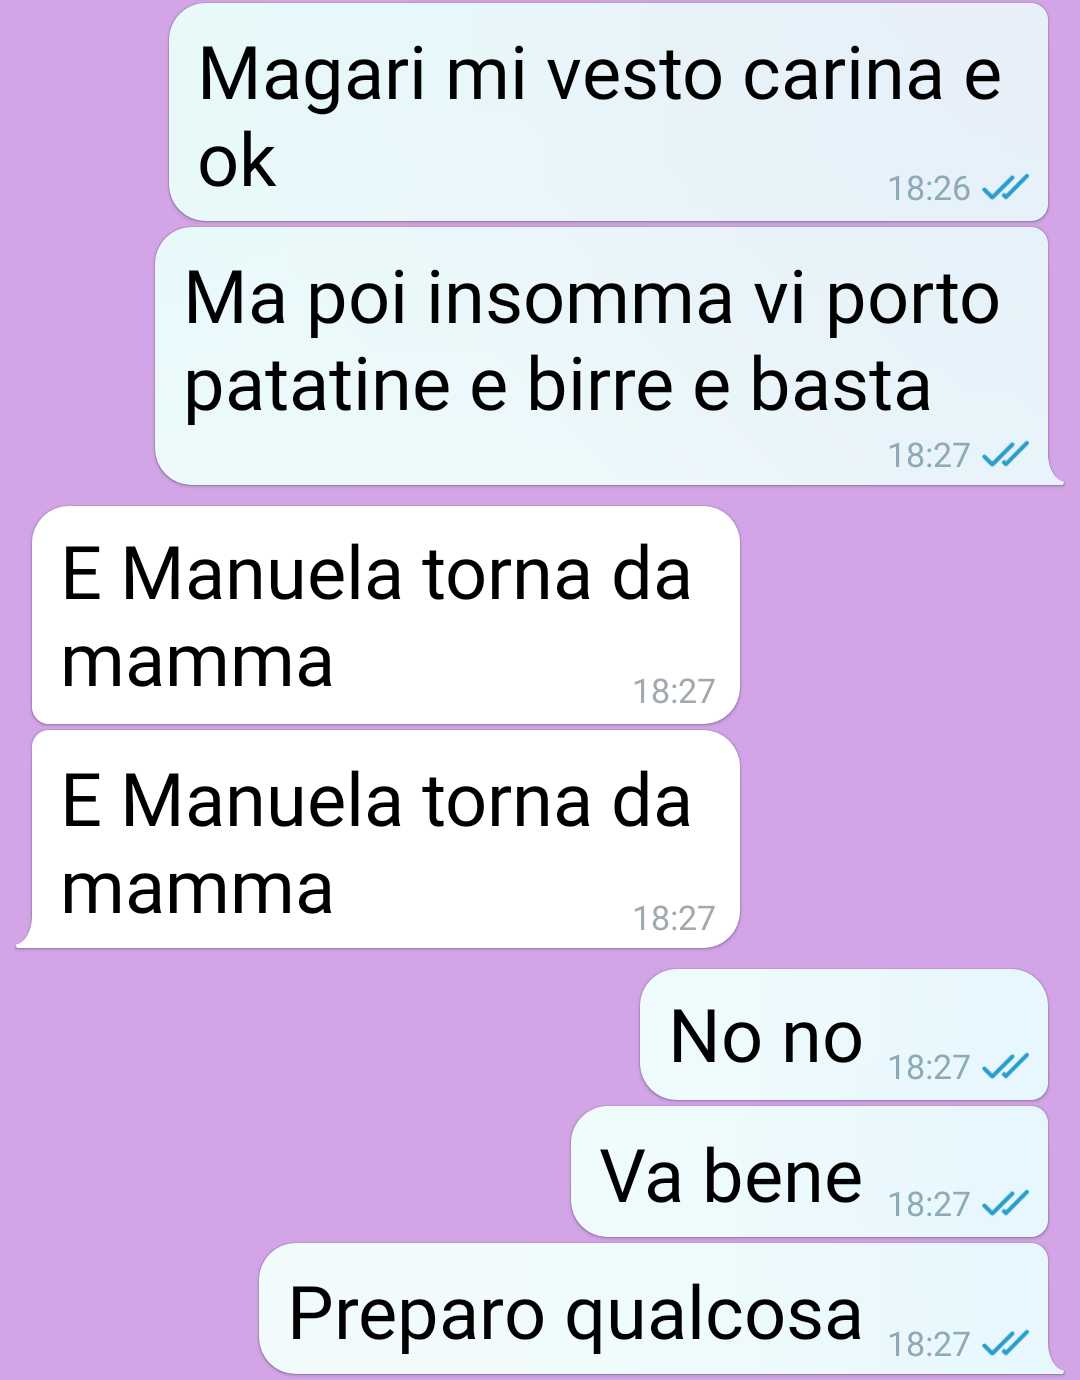The image size is (1080, 1380).
Task: Tap the blue read-receipt checks at 18:26
Action: (x=1005, y=187)
